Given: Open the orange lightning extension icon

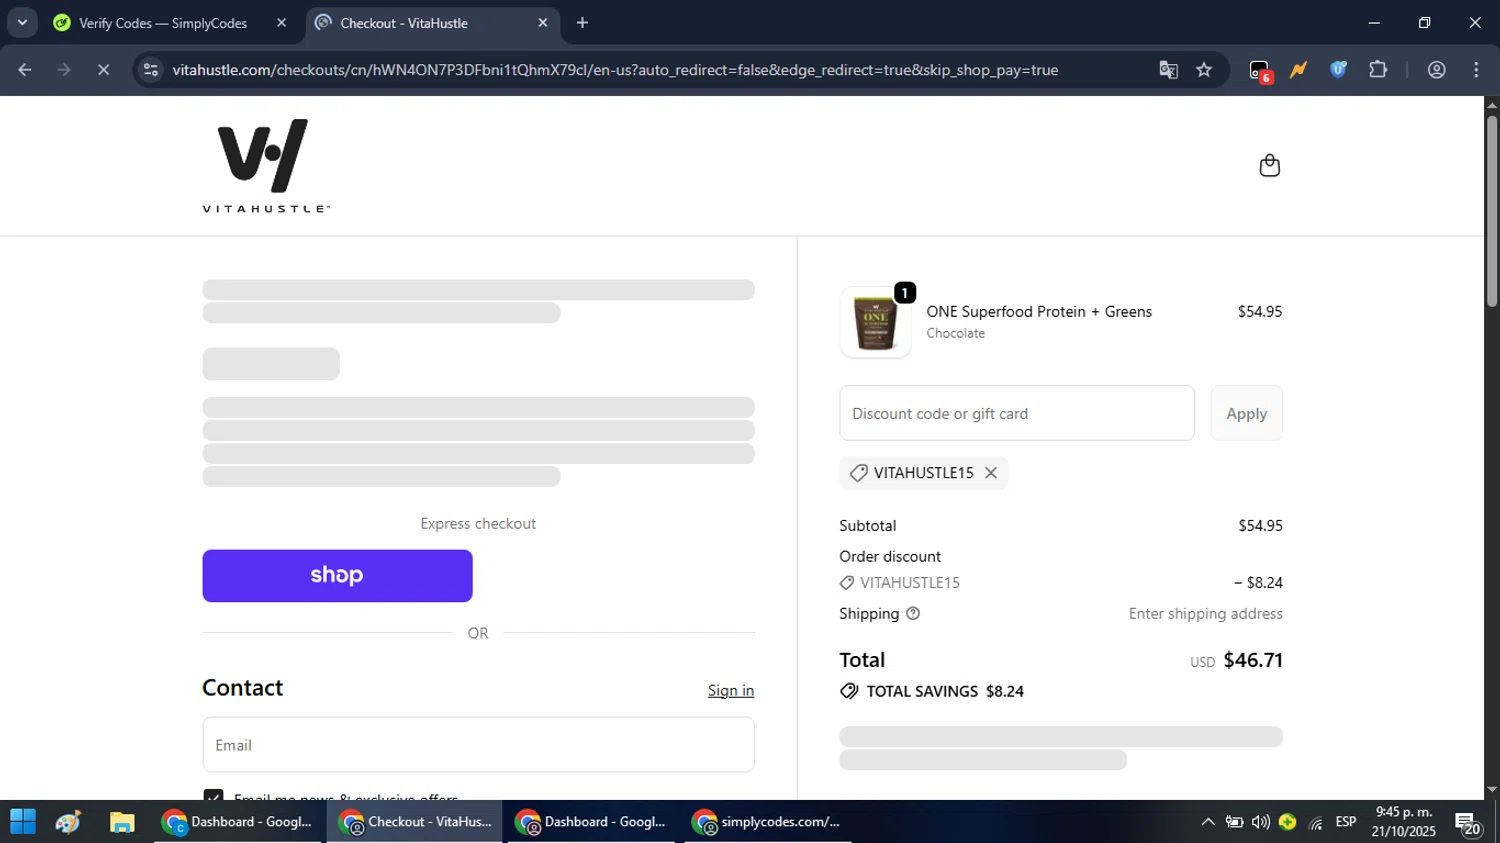Looking at the screenshot, I should [1298, 70].
